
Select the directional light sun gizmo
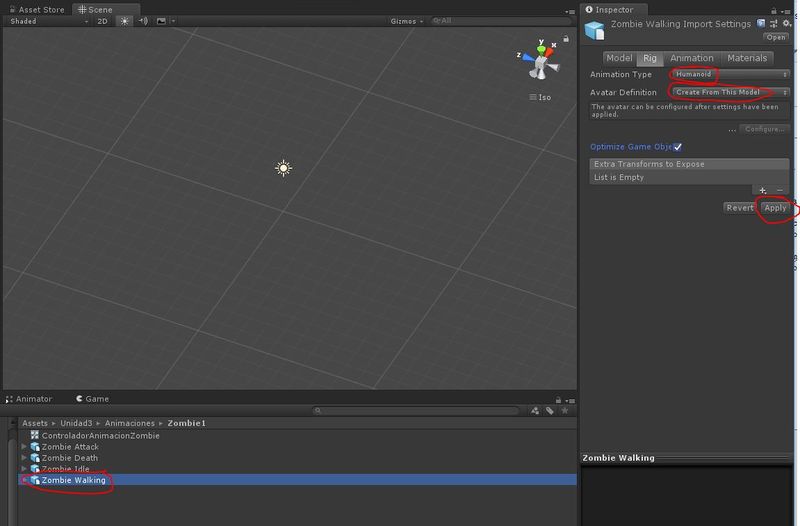[x=284, y=168]
